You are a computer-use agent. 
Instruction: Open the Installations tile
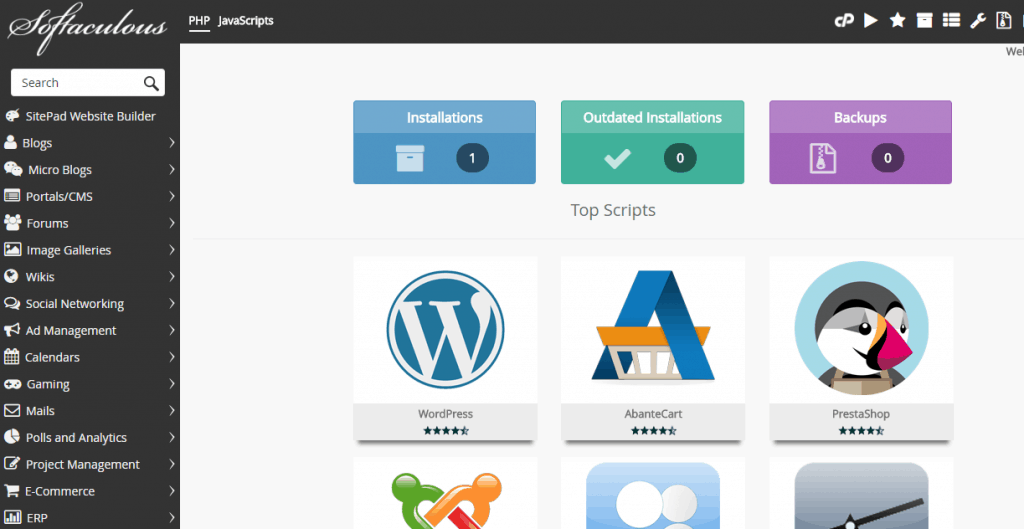click(444, 142)
